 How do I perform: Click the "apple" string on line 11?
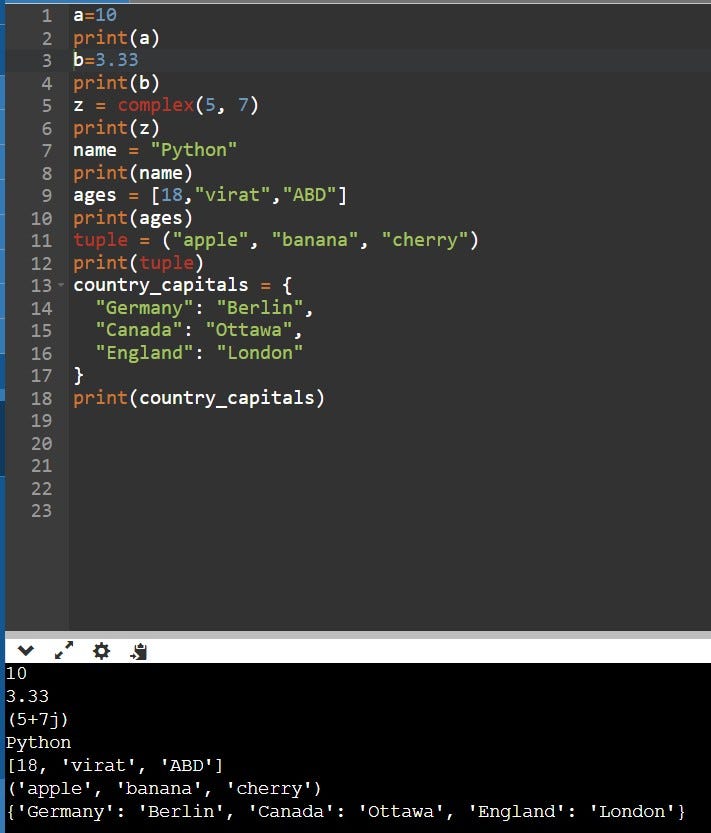click(210, 240)
